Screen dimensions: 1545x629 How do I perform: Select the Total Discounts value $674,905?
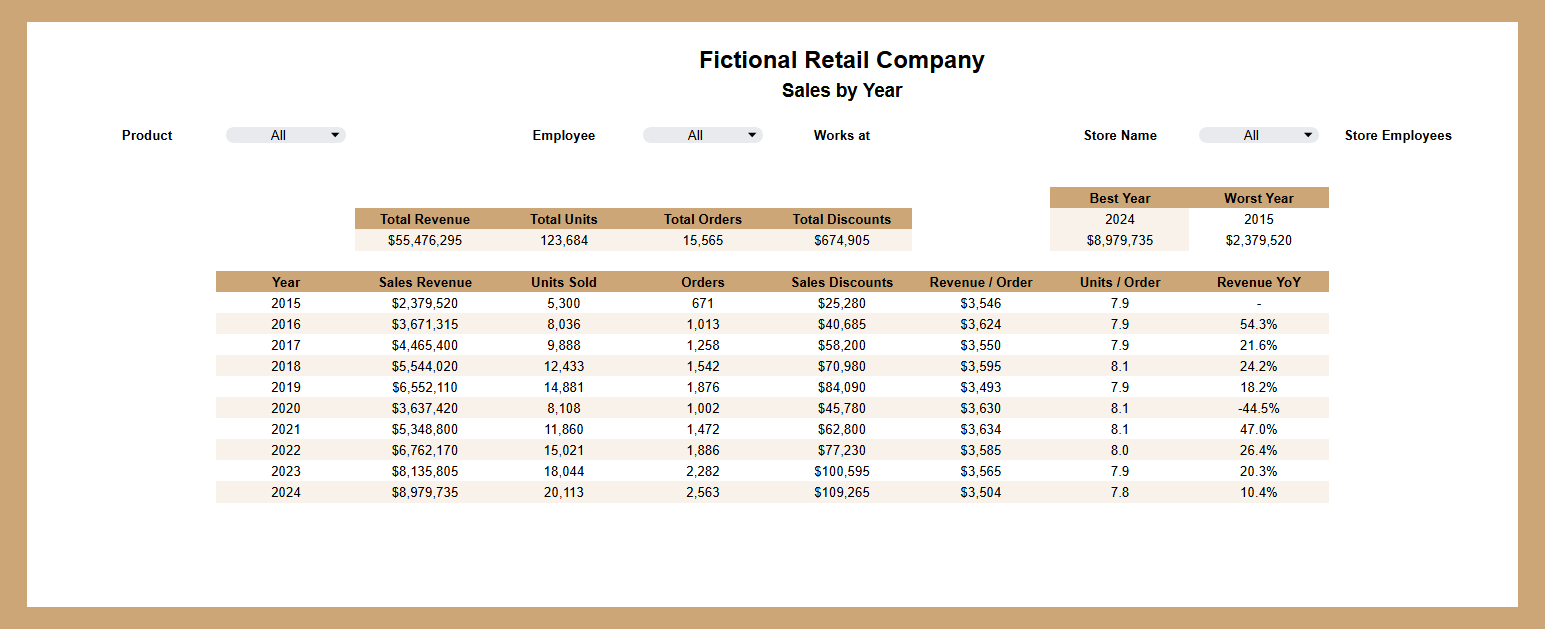coord(842,240)
